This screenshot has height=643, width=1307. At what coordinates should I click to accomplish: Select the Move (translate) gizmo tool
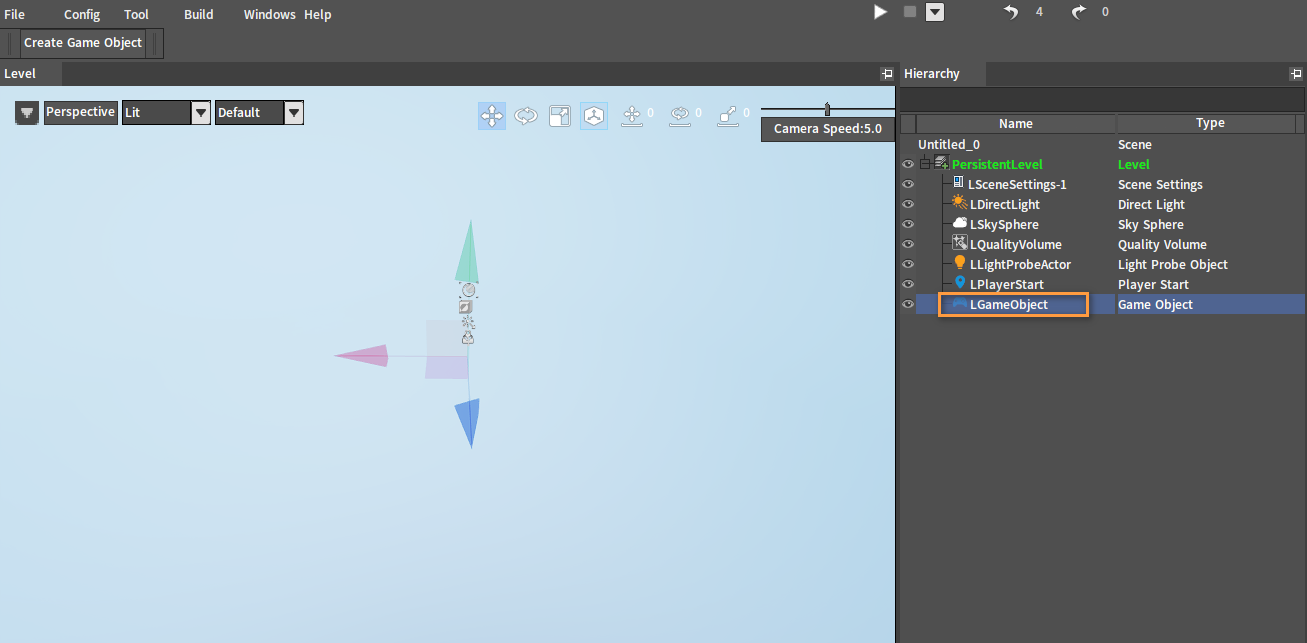(x=492, y=116)
